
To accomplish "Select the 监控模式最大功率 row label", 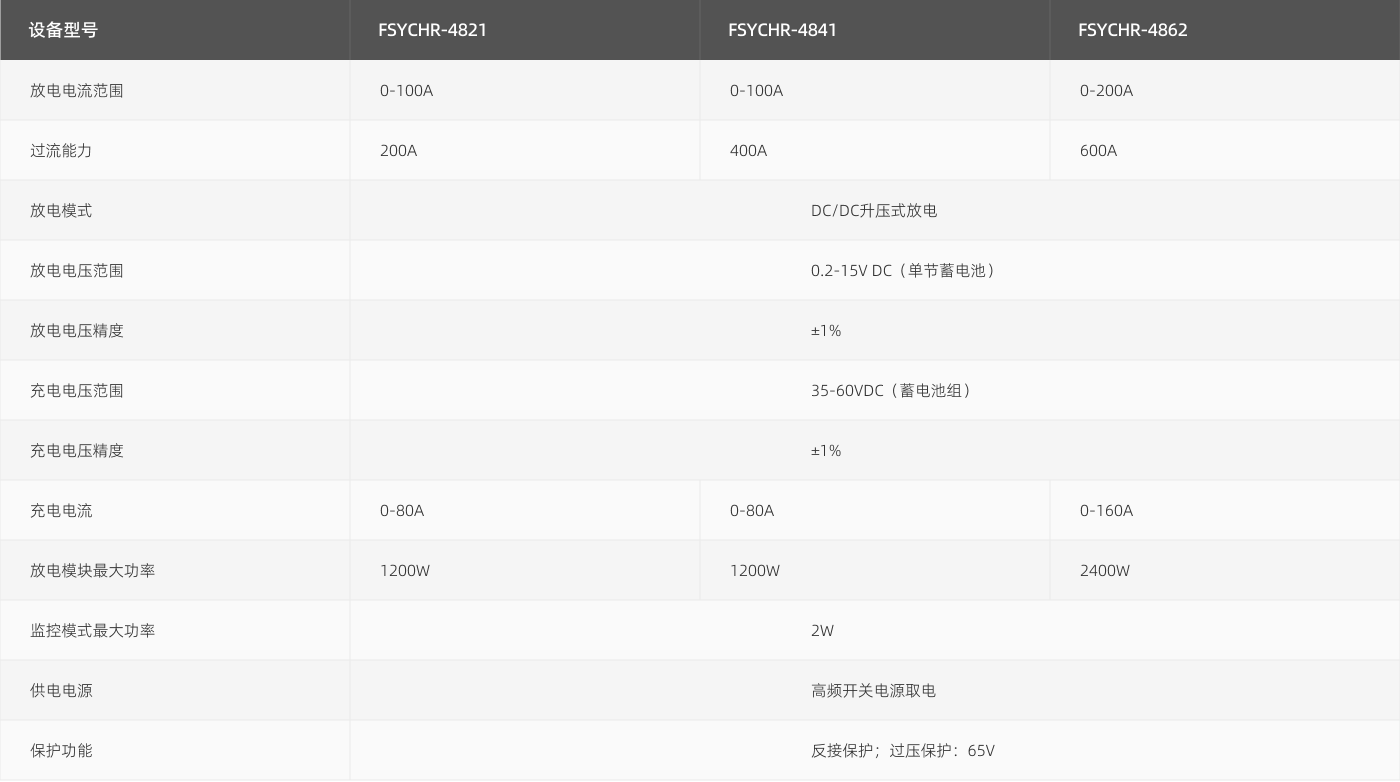I will (x=92, y=631).
